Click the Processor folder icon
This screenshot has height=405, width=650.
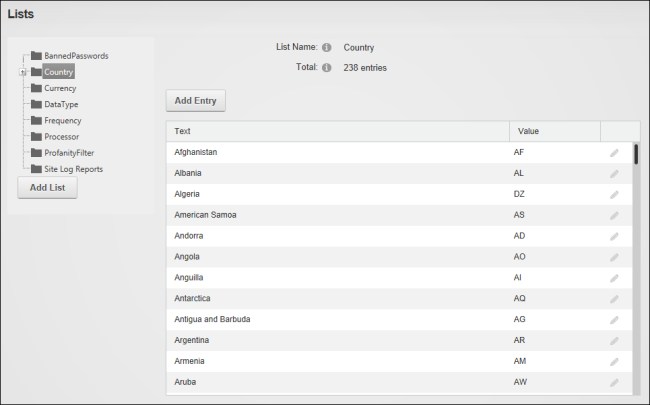point(36,136)
